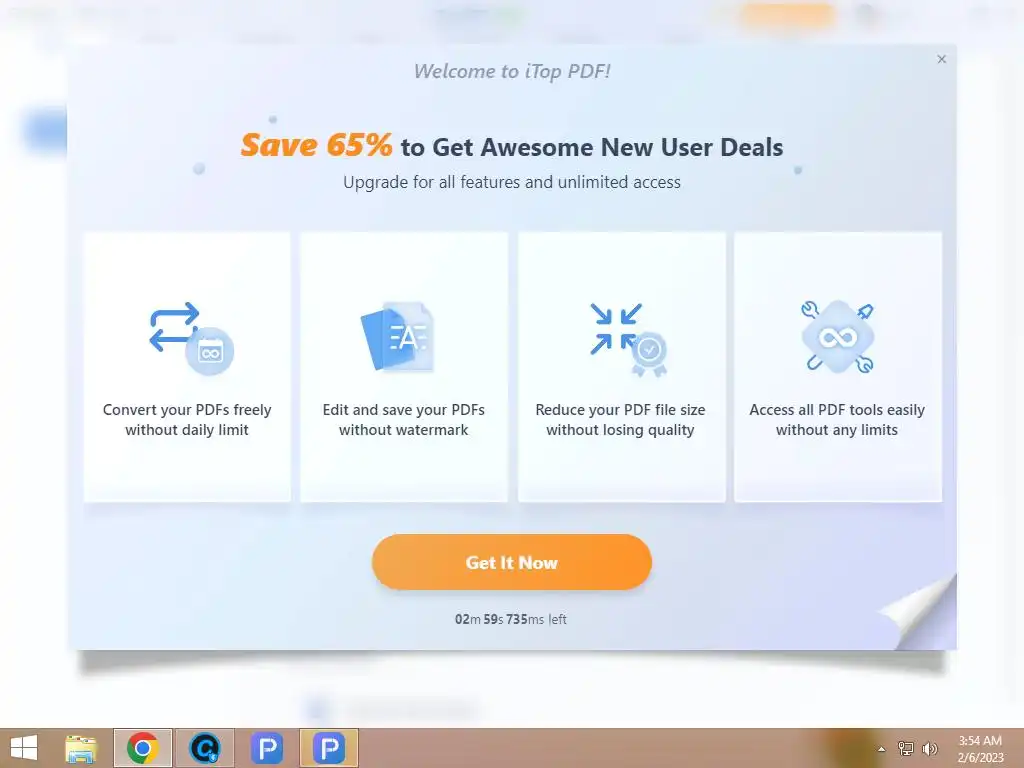Select Edit and save PDFs without watermark text
This screenshot has width=1024, height=768.
click(x=404, y=419)
